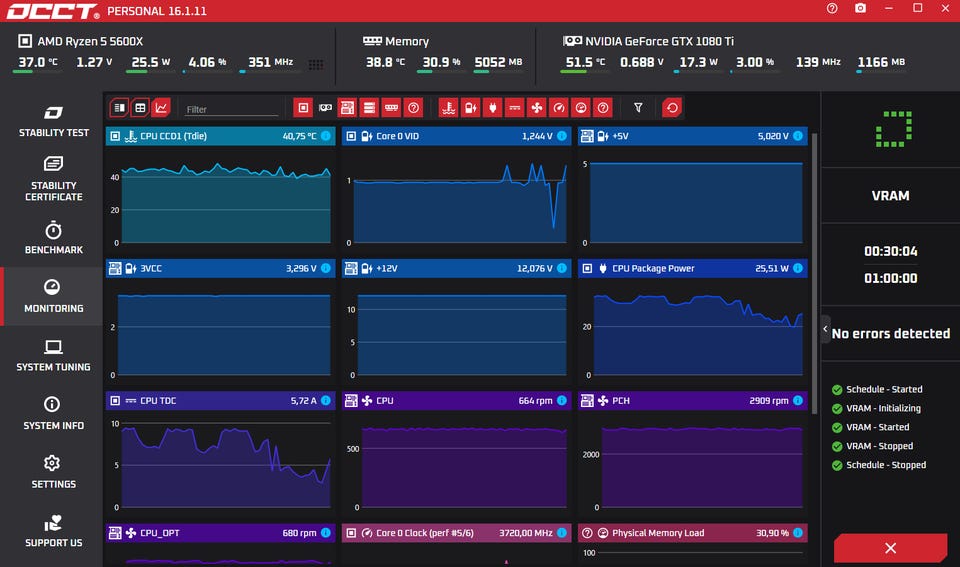The image size is (960, 567).
Task: Switch to the graph view layout
Action: click(x=161, y=108)
